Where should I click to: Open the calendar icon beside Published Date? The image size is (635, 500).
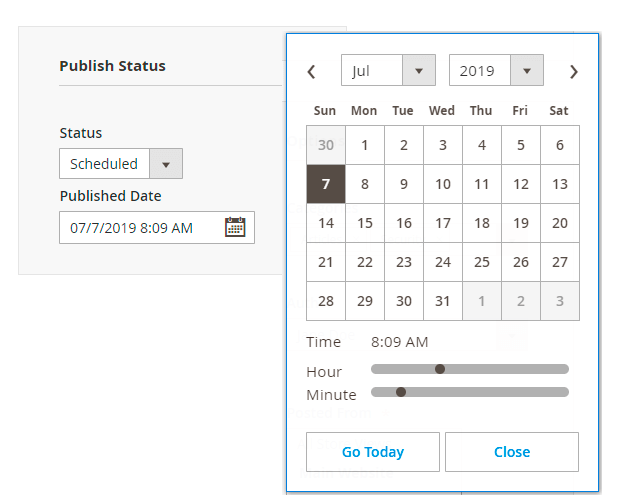coord(235,227)
